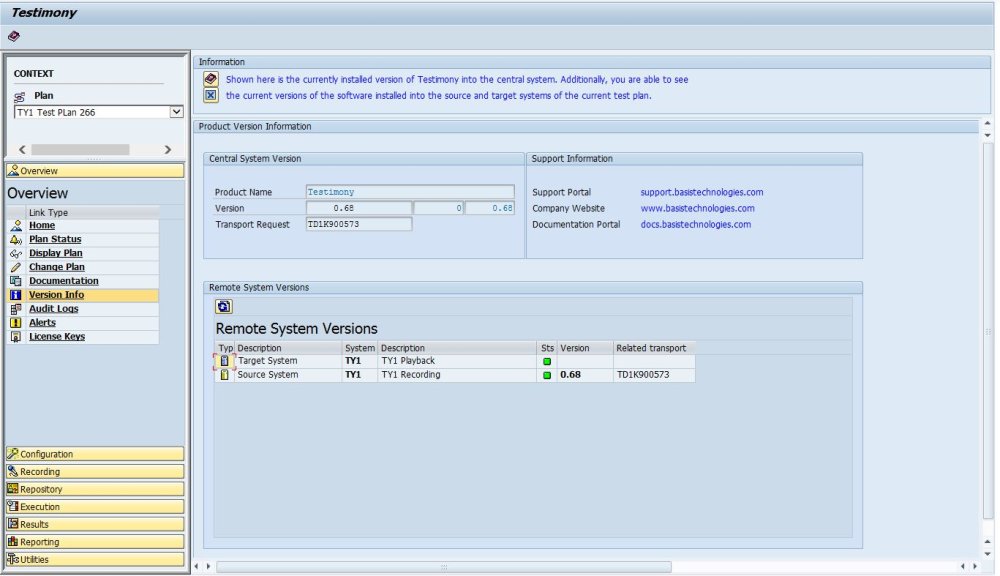Screen dimensions: 1000x576
Task: Expand the Repository section
Action: pos(95,489)
